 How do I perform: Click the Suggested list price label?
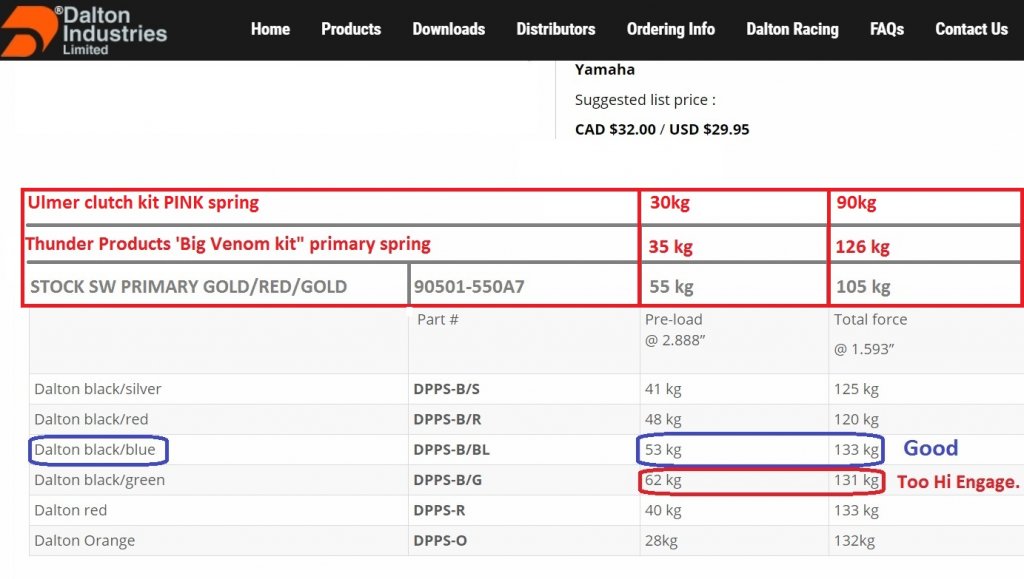coord(645,100)
